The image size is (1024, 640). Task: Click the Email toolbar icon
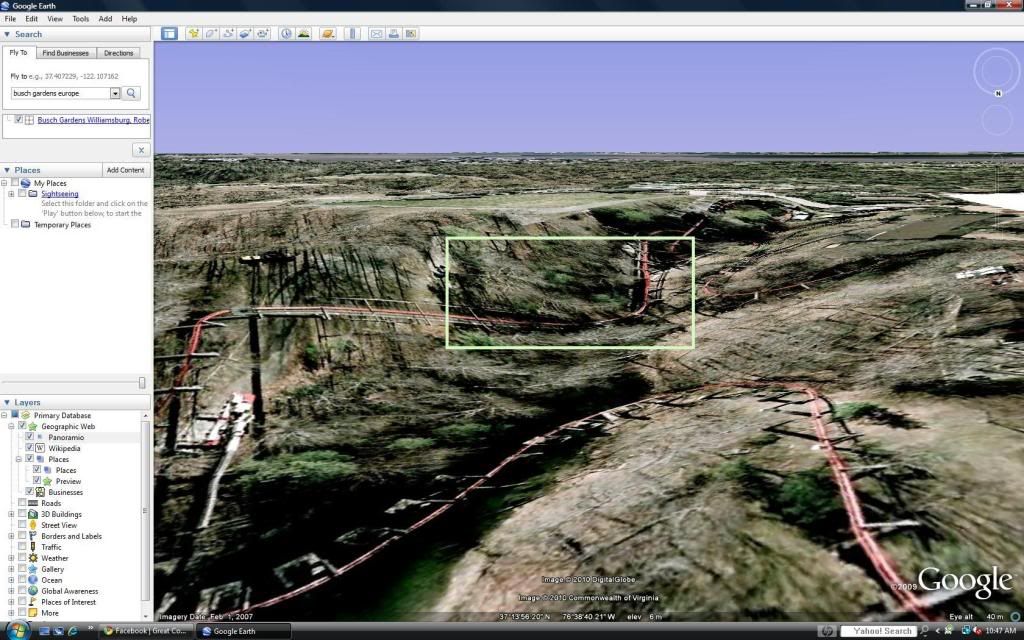[377, 33]
